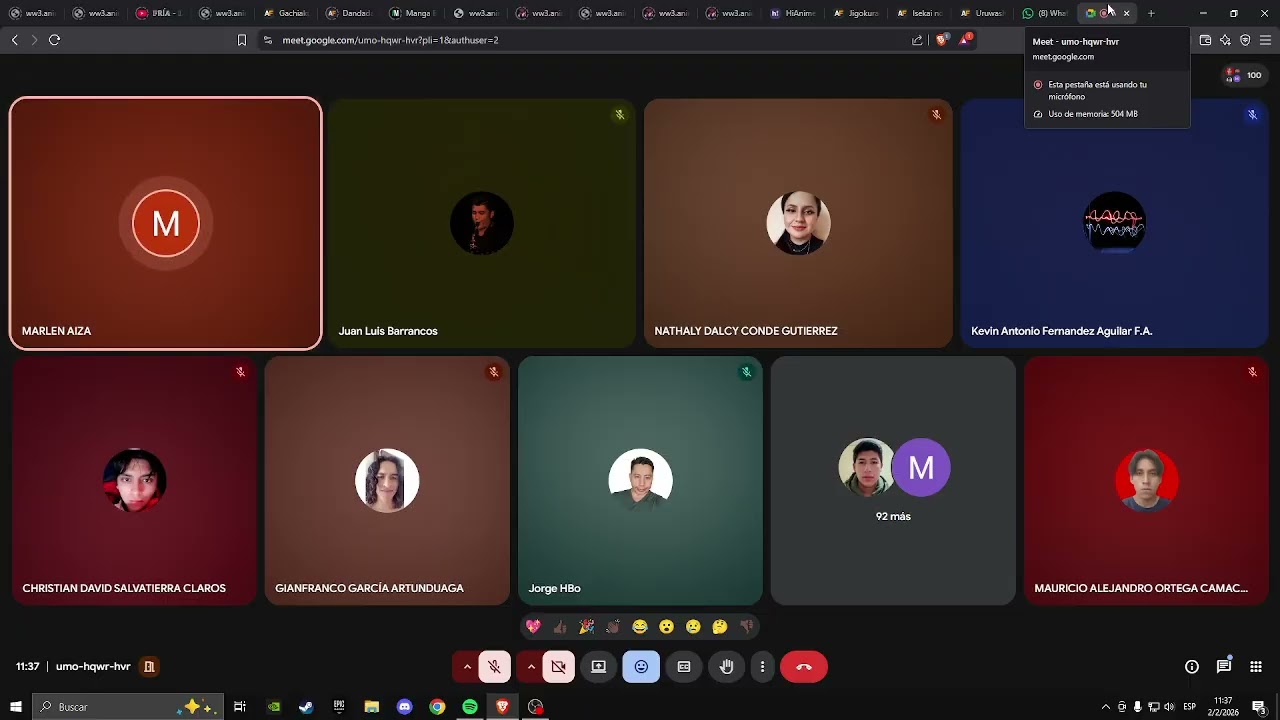Send the party popper reaction
The height and width of the screenshot is (720, 1280).
click(x=586, y=627)
